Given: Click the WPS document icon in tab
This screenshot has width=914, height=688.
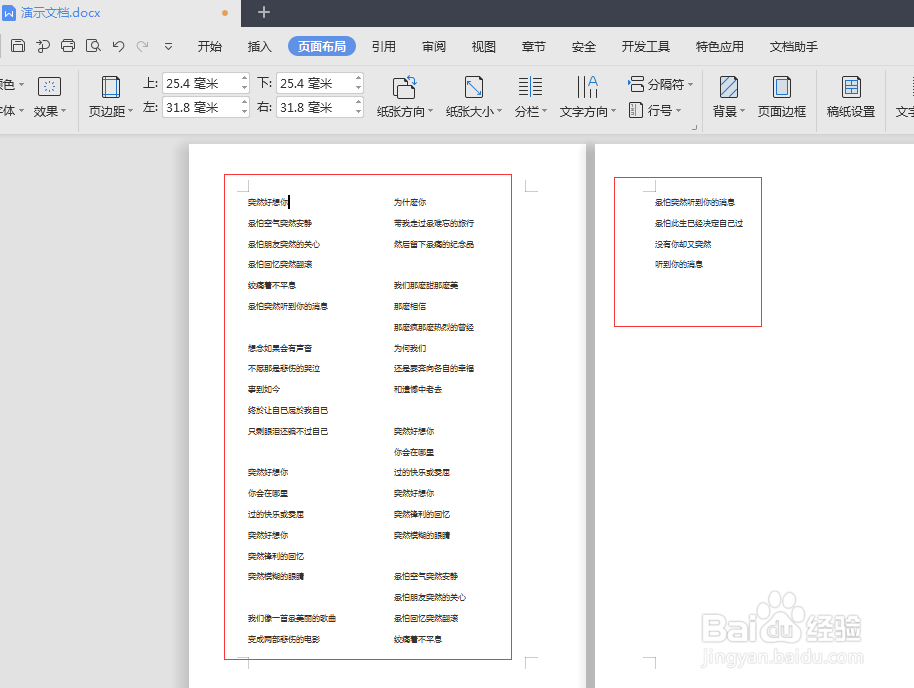Looking at the screenshot, I should [9, 13].
